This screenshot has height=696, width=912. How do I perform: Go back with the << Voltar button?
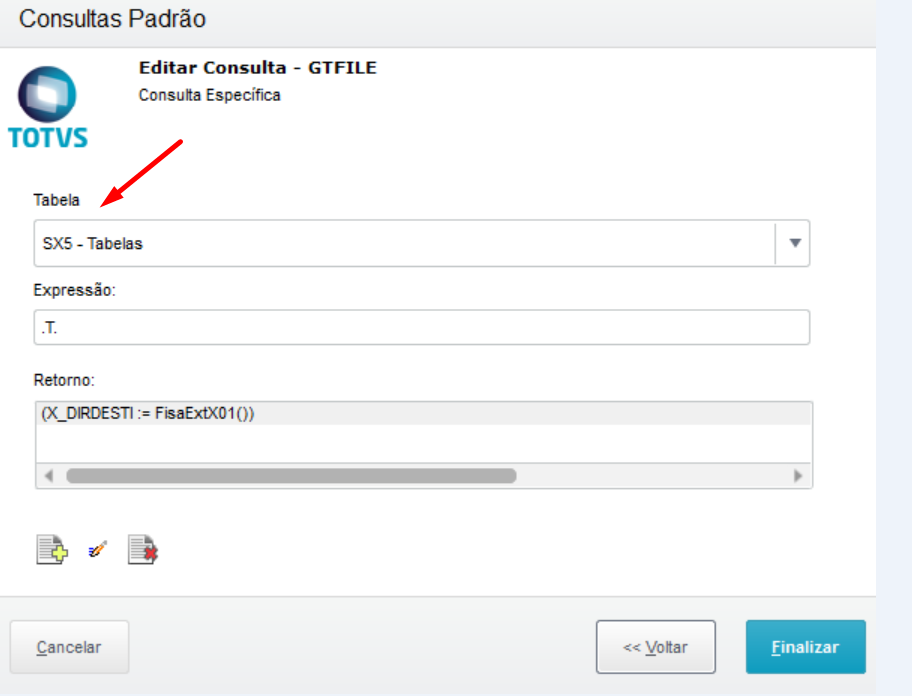pyautogui.click(x=656, y=647)
